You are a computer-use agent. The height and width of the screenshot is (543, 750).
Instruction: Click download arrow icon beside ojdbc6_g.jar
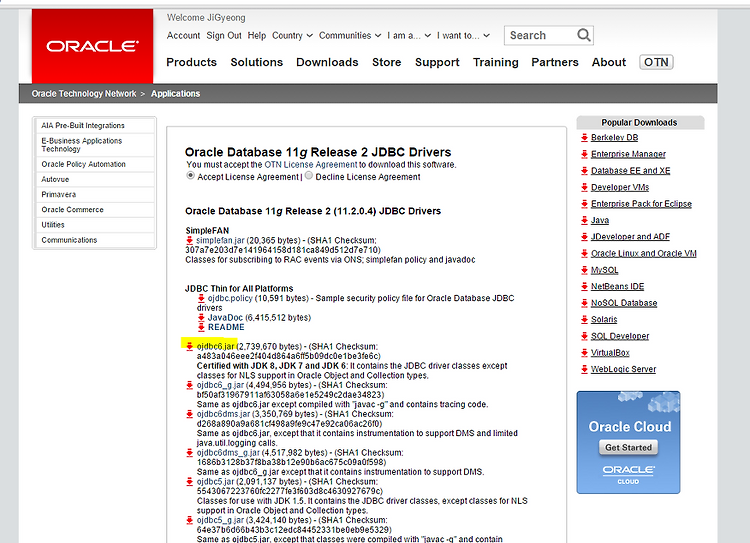tap(189, 385)
